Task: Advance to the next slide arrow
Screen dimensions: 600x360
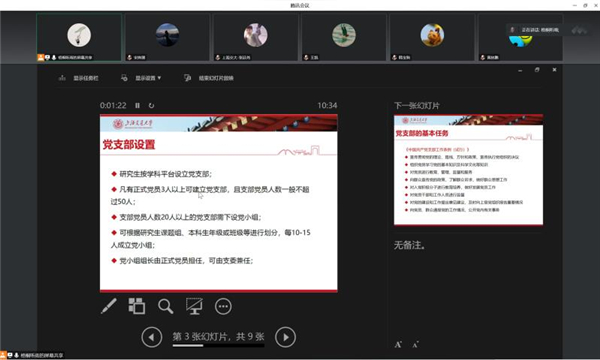Action: (285, 337)
